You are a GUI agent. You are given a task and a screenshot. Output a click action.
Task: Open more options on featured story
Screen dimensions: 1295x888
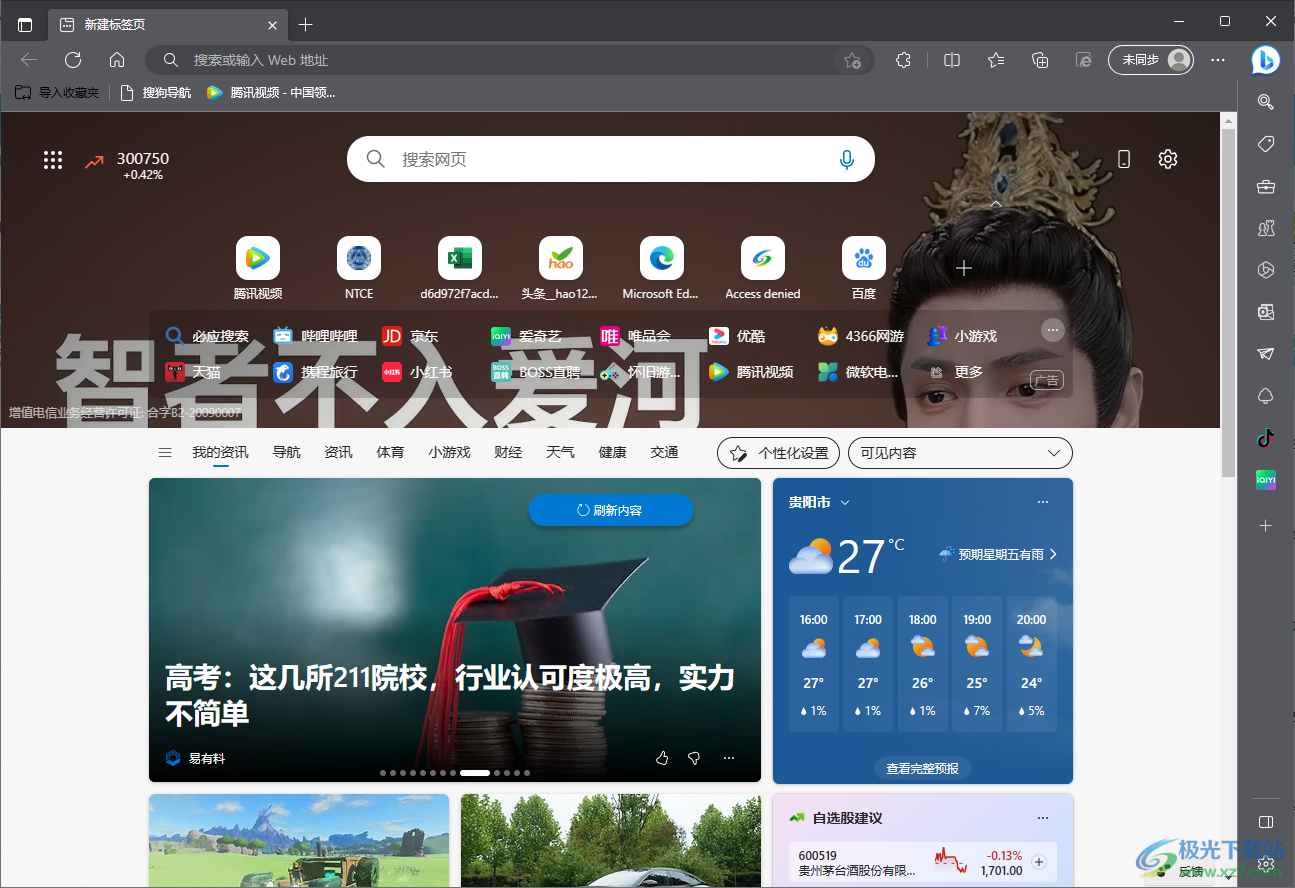[729, 759]
